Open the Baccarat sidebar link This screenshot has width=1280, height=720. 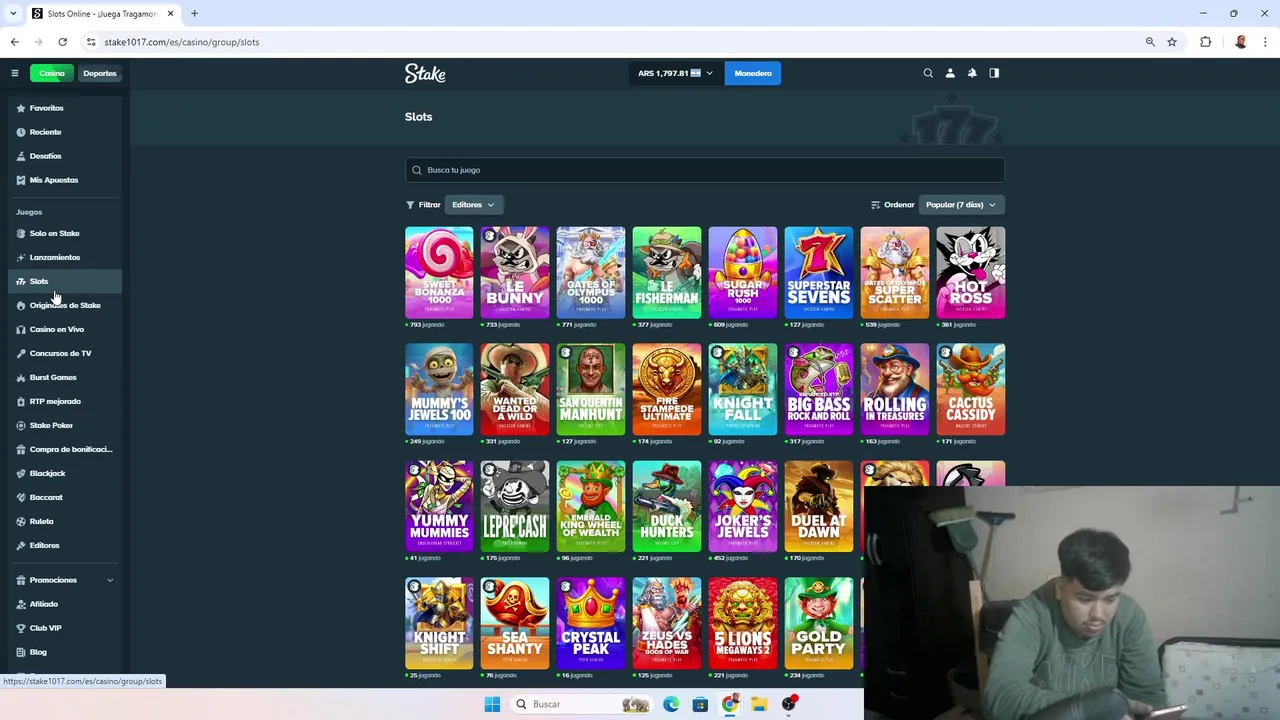pyautogui.click(x=65, y=497)
